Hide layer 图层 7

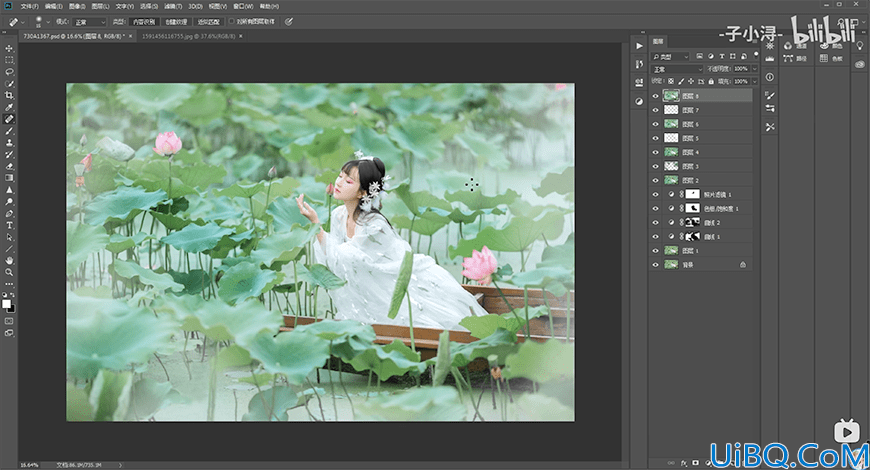pos(655,110)
